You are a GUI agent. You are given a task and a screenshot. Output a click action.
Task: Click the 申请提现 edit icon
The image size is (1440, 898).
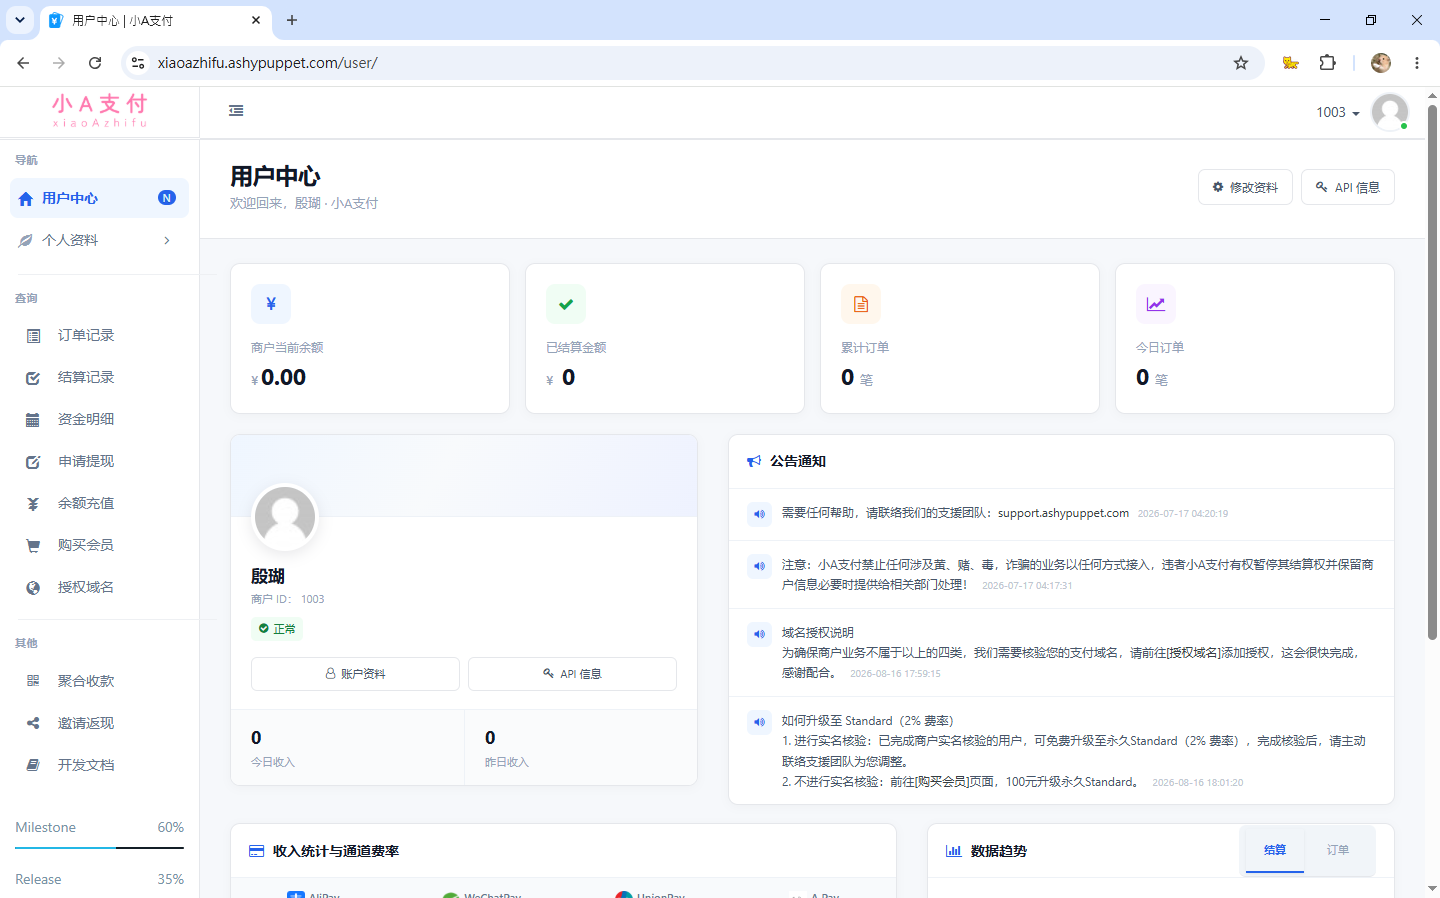33,462
